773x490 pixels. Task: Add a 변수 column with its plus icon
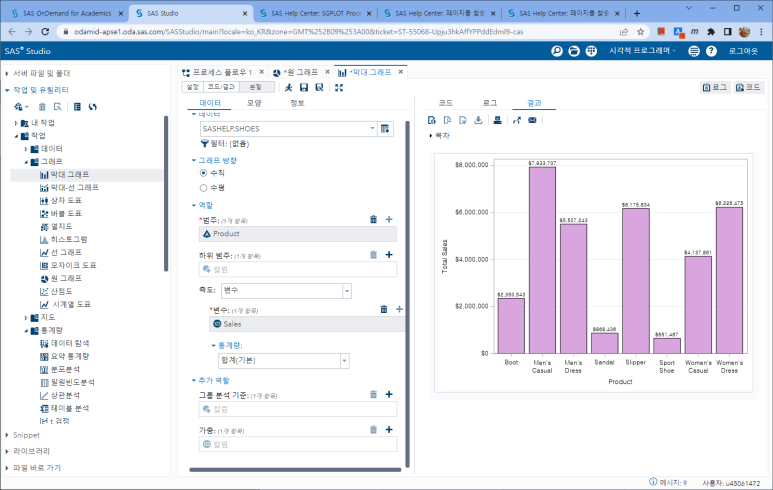pyautogui.click(x=399, y=309)
